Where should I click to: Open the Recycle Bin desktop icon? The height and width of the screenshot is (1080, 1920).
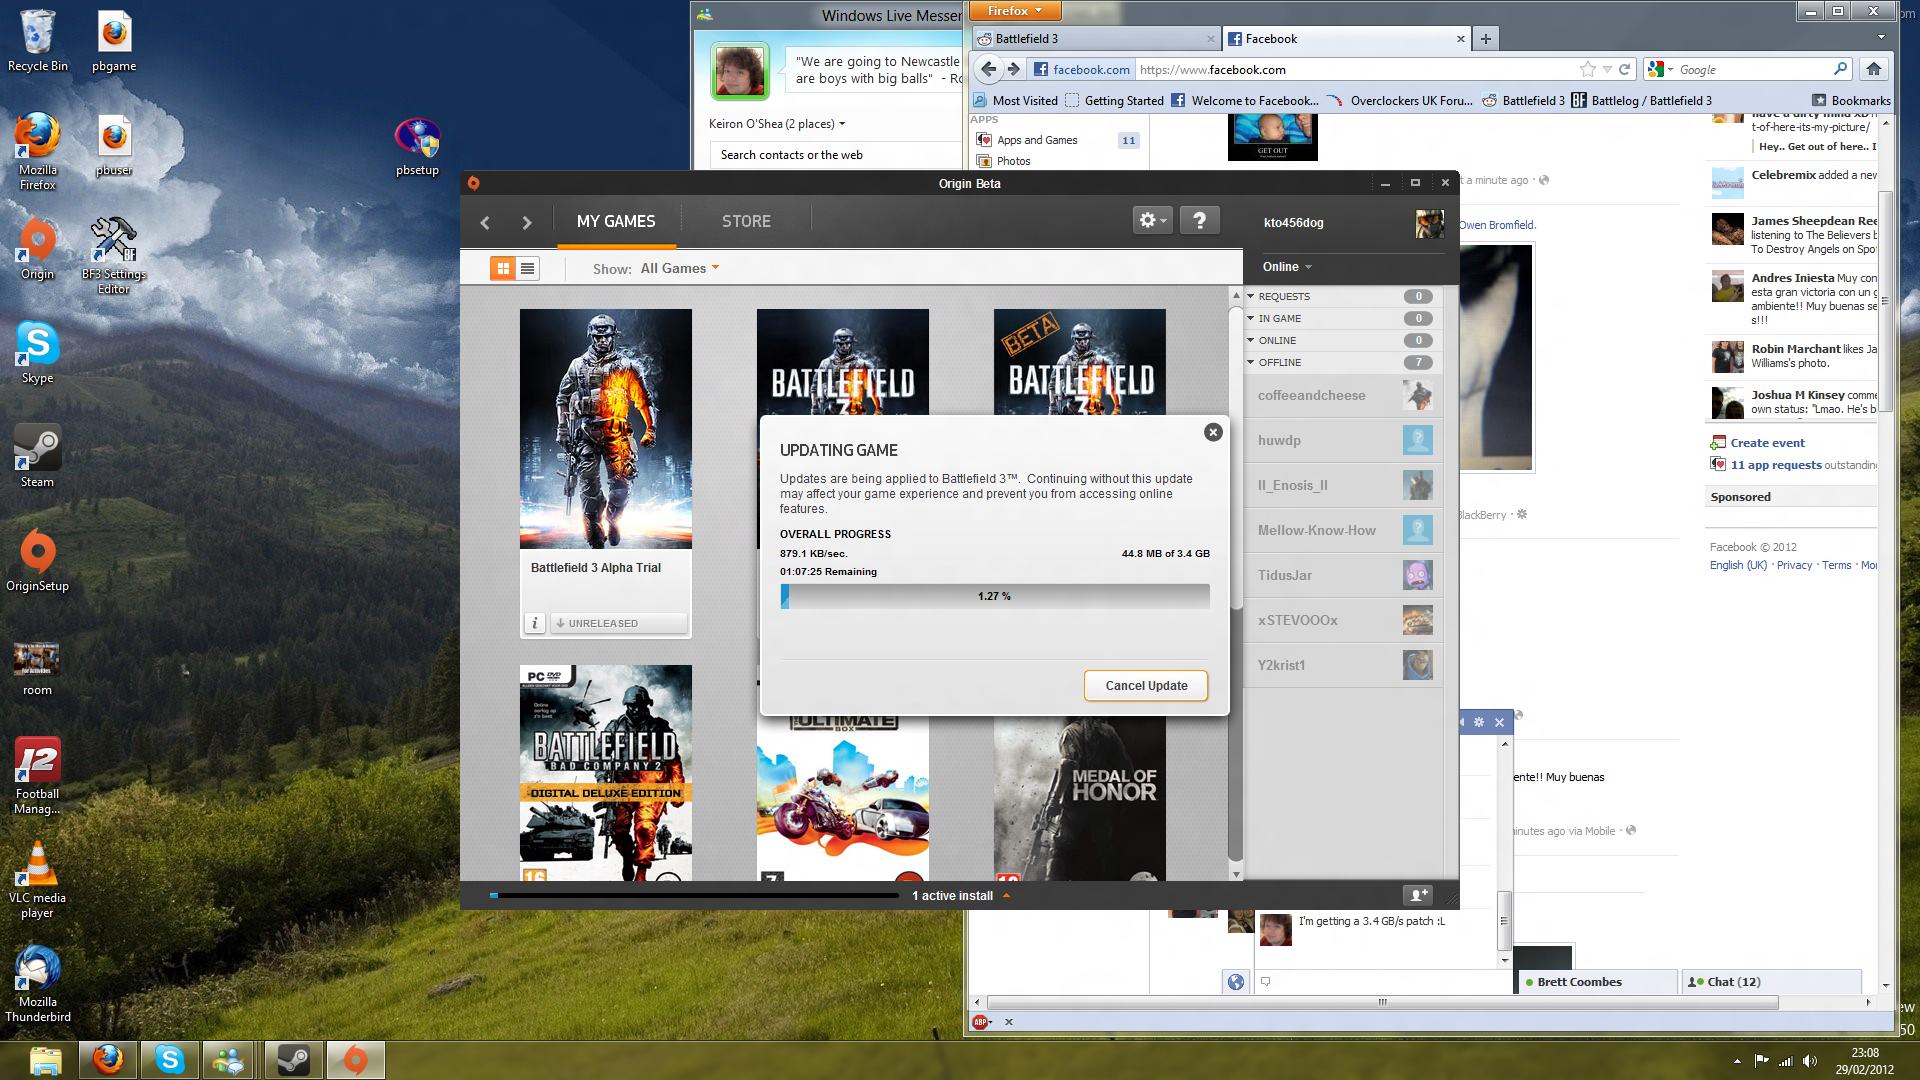pos(38,41)
